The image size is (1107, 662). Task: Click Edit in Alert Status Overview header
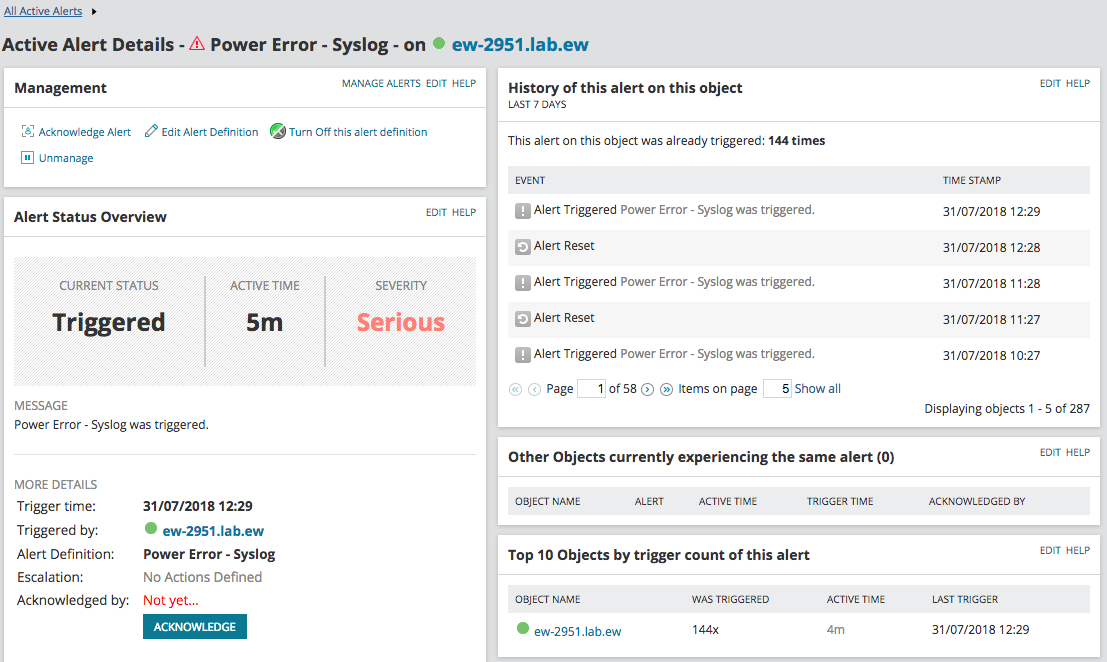tap(436, 212)
